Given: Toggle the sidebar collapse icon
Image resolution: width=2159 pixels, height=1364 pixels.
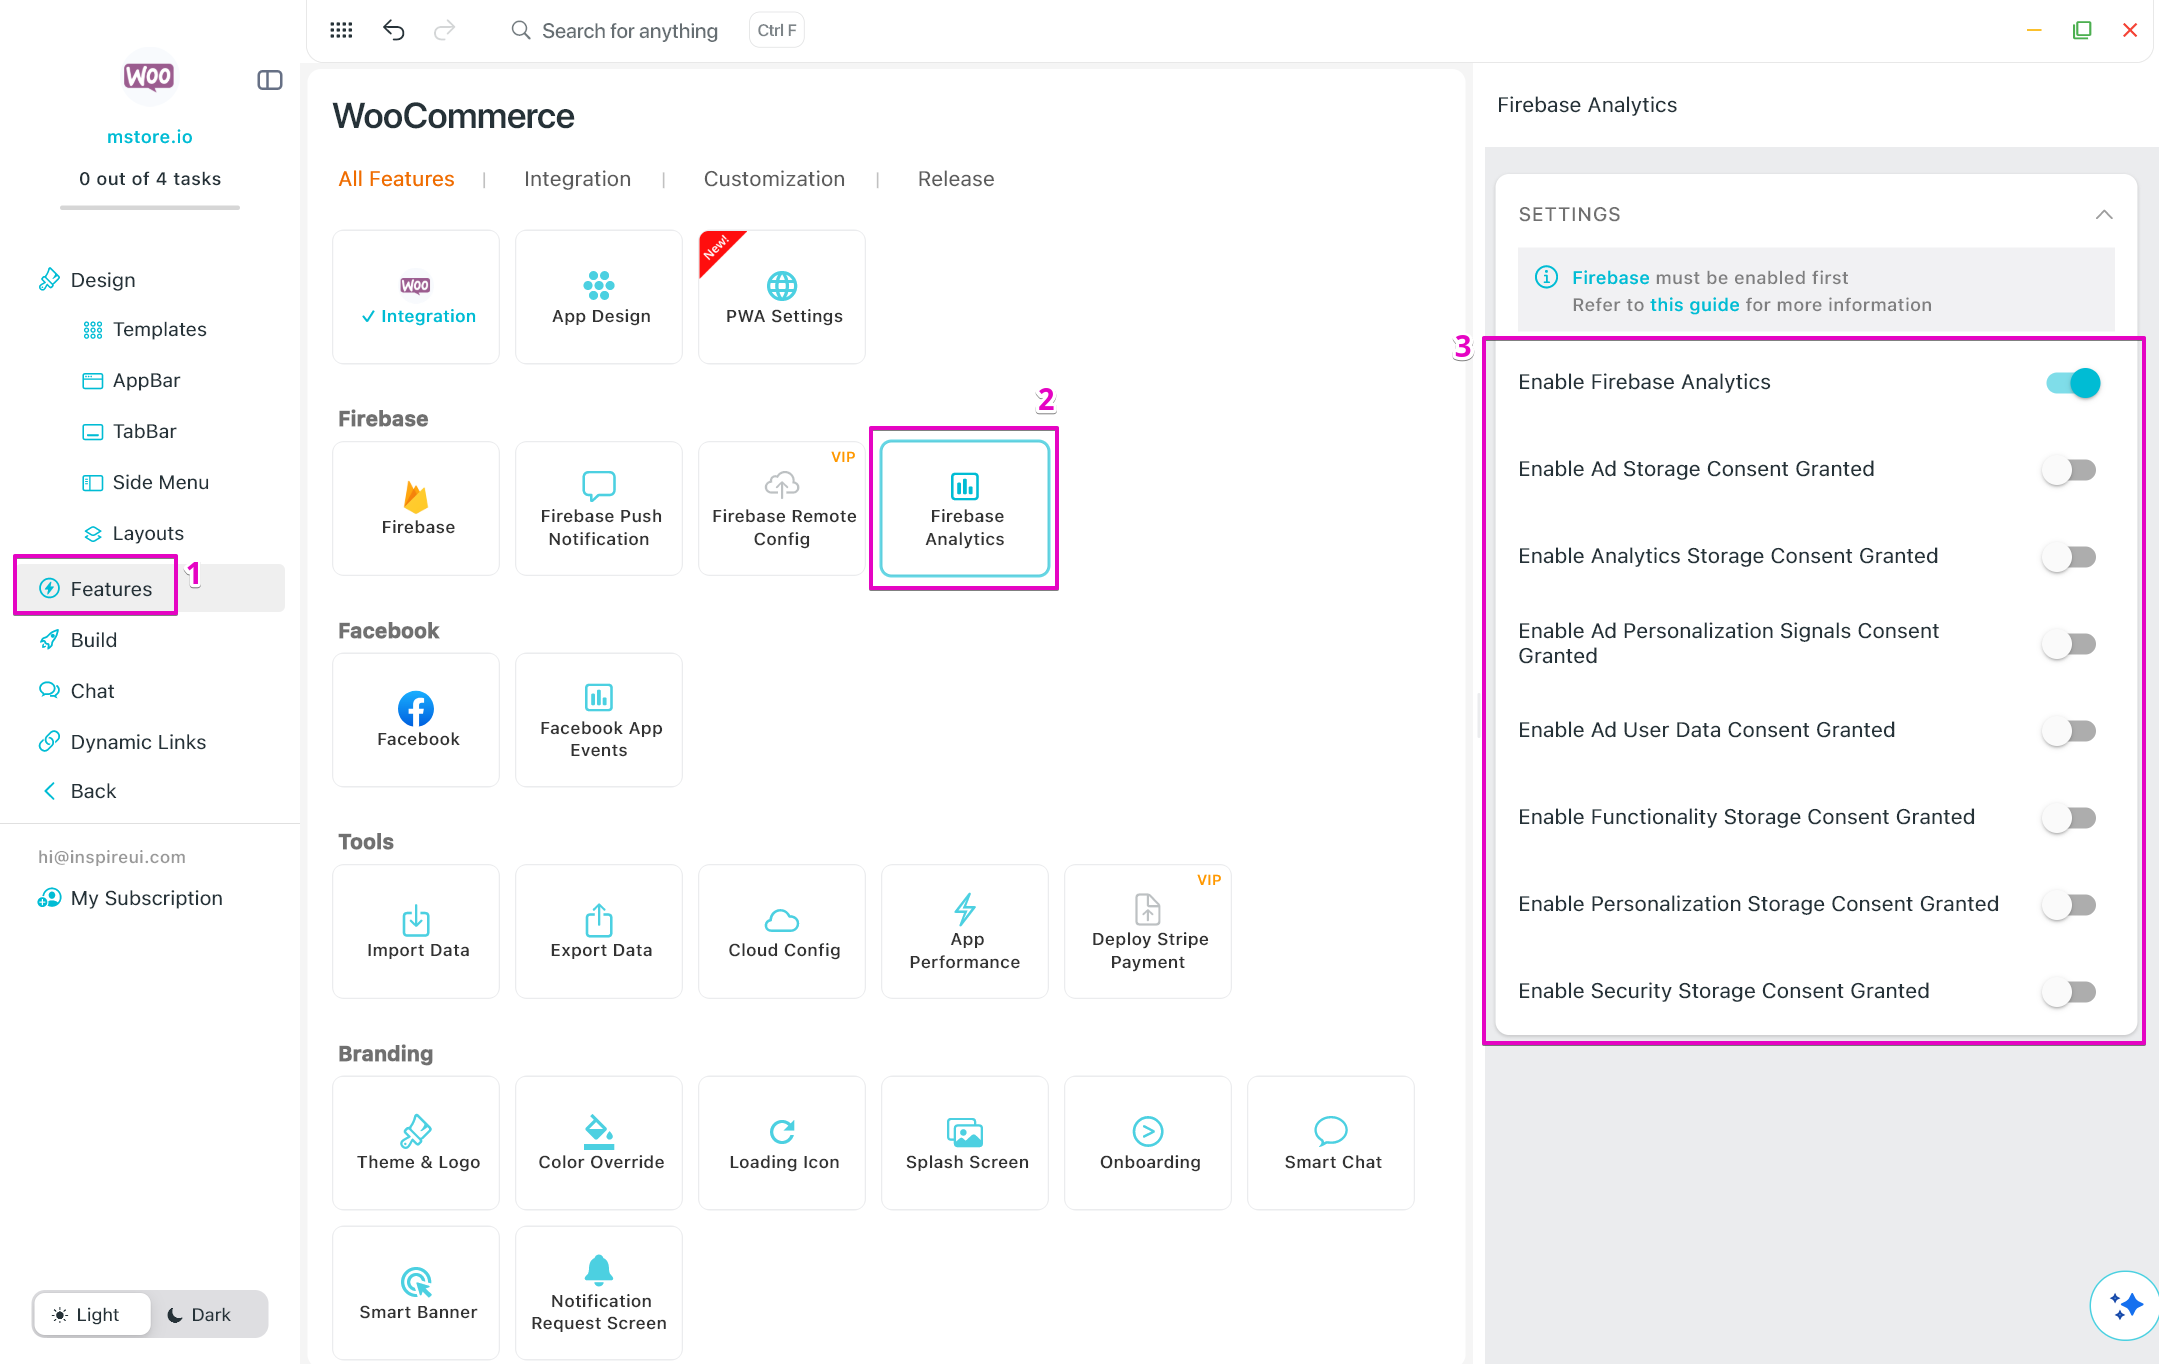Looking at the screenshot, I should coord(270,80).
